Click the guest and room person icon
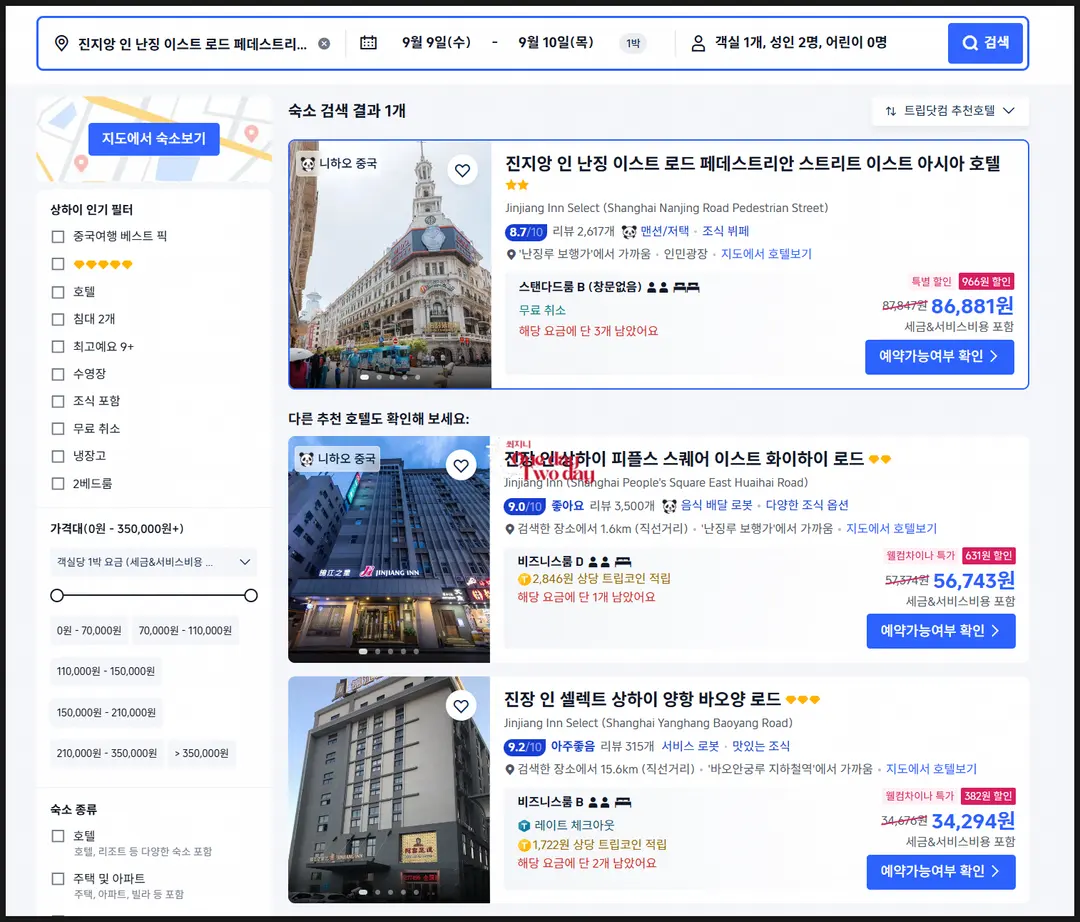The image size is (1080, 922). (698, 43)
